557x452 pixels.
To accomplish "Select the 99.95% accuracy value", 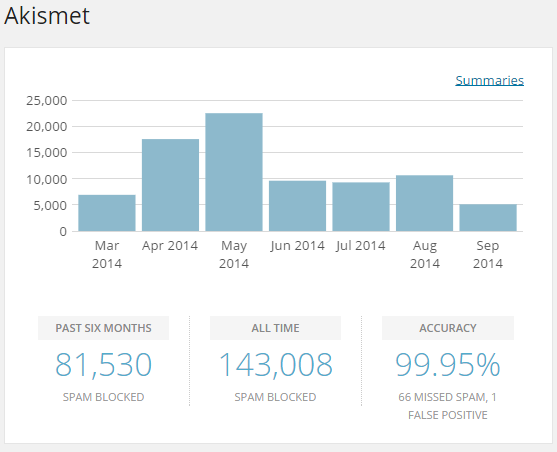I will tap(448, 365).
